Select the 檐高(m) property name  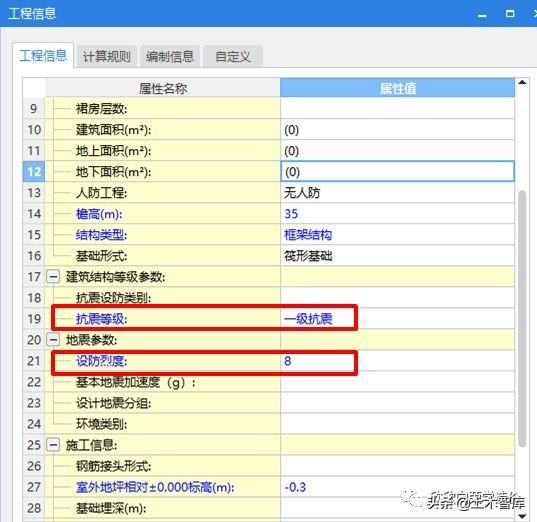click(x=99, y=214)
